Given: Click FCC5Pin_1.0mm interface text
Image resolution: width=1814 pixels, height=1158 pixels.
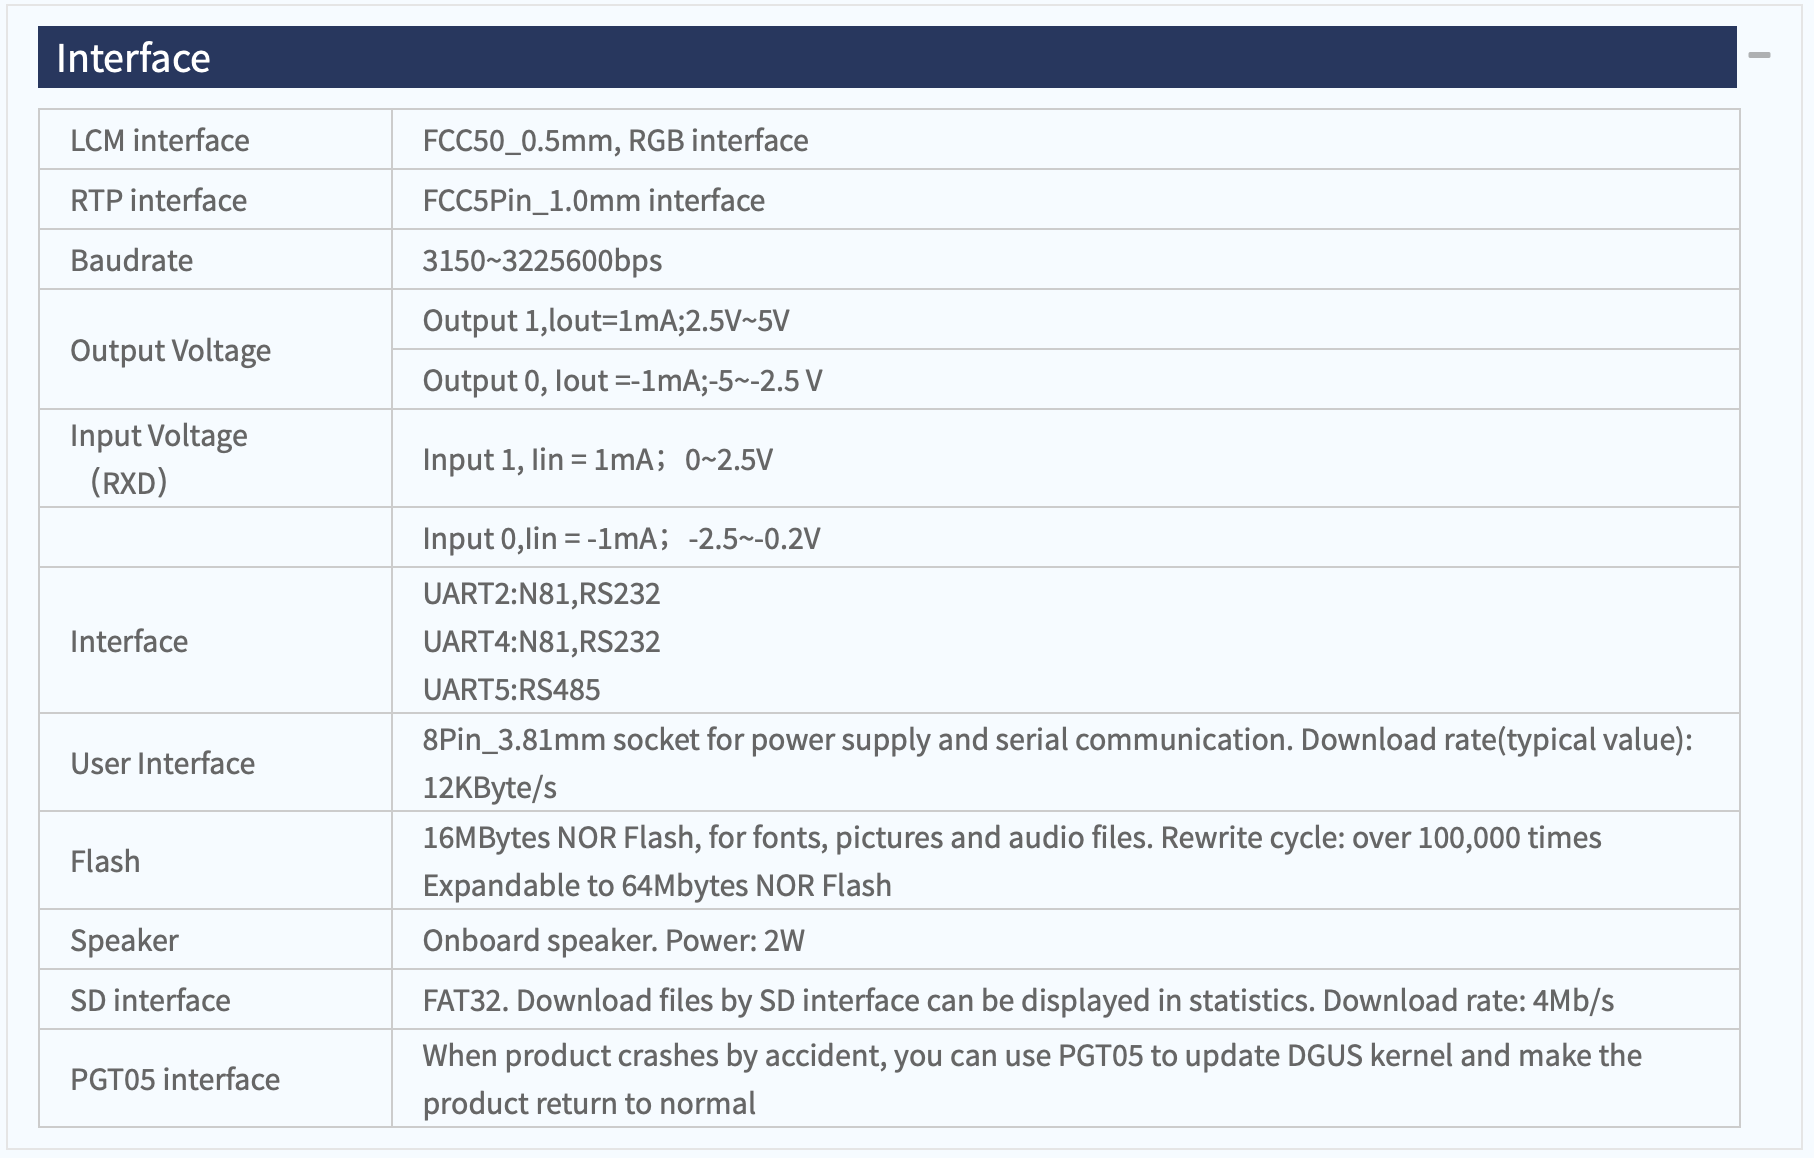Looking at the screenshot, I should tap(593, 200).
